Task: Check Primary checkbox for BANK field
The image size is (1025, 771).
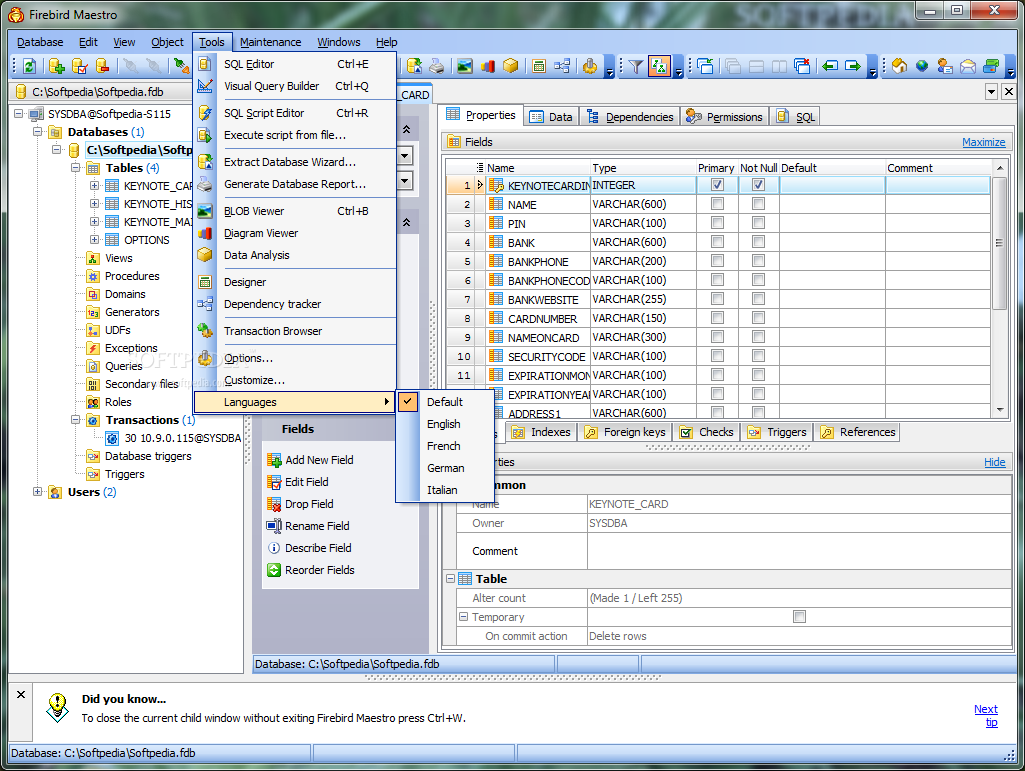Action: (x=717, y=242)
